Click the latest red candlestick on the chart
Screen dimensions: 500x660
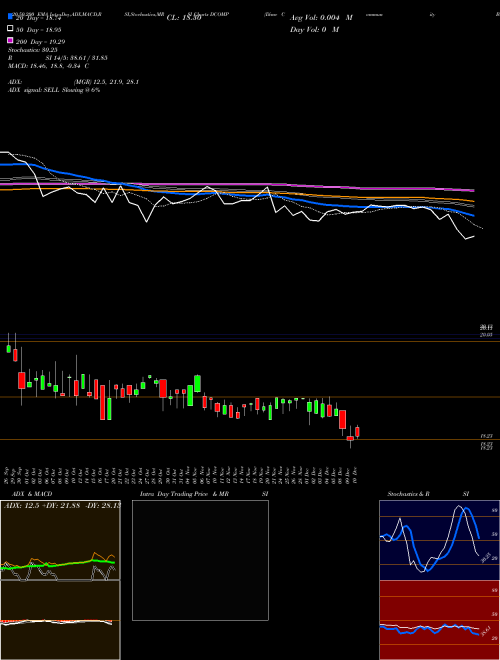point(357,432)
